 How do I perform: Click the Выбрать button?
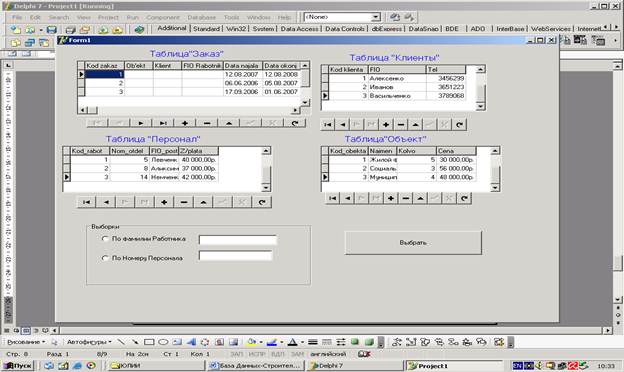[413, 242]
